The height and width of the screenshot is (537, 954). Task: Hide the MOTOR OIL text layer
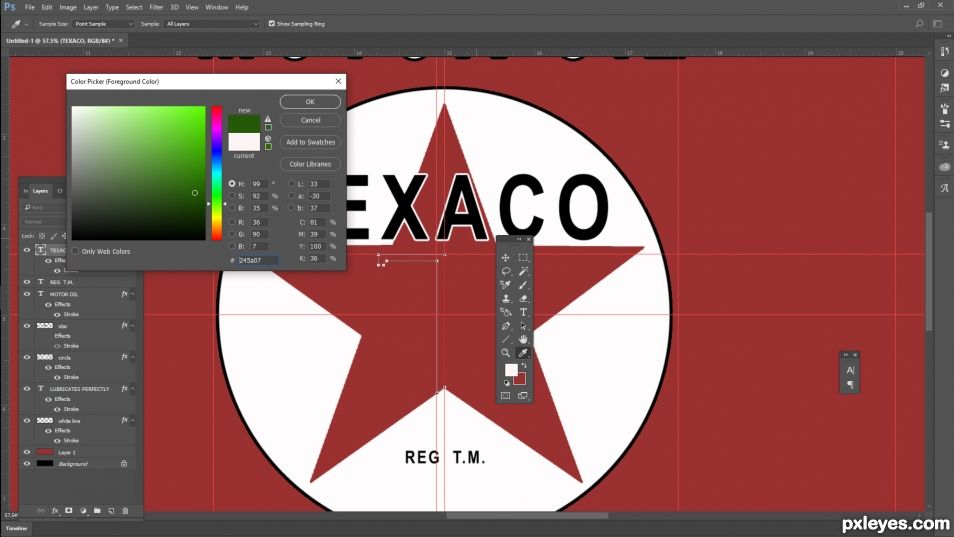(x=27, y=294)
